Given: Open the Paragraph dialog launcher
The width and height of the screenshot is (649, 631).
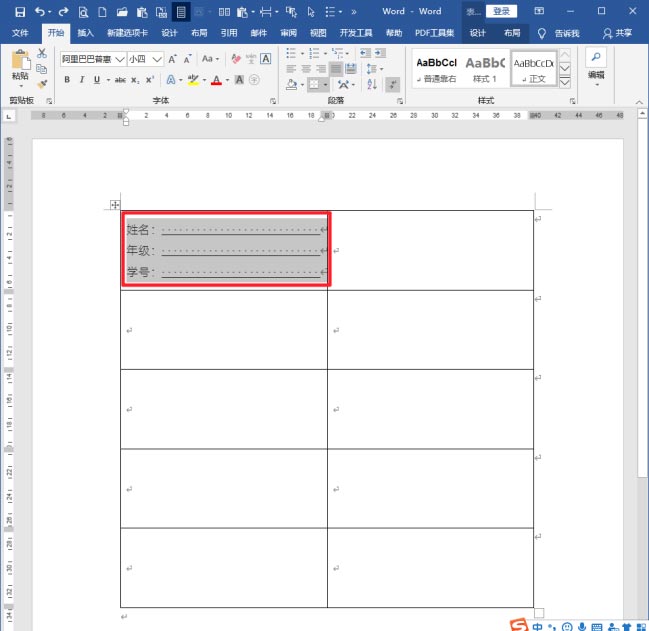Looking at the screenshot, I should point(400,101).
